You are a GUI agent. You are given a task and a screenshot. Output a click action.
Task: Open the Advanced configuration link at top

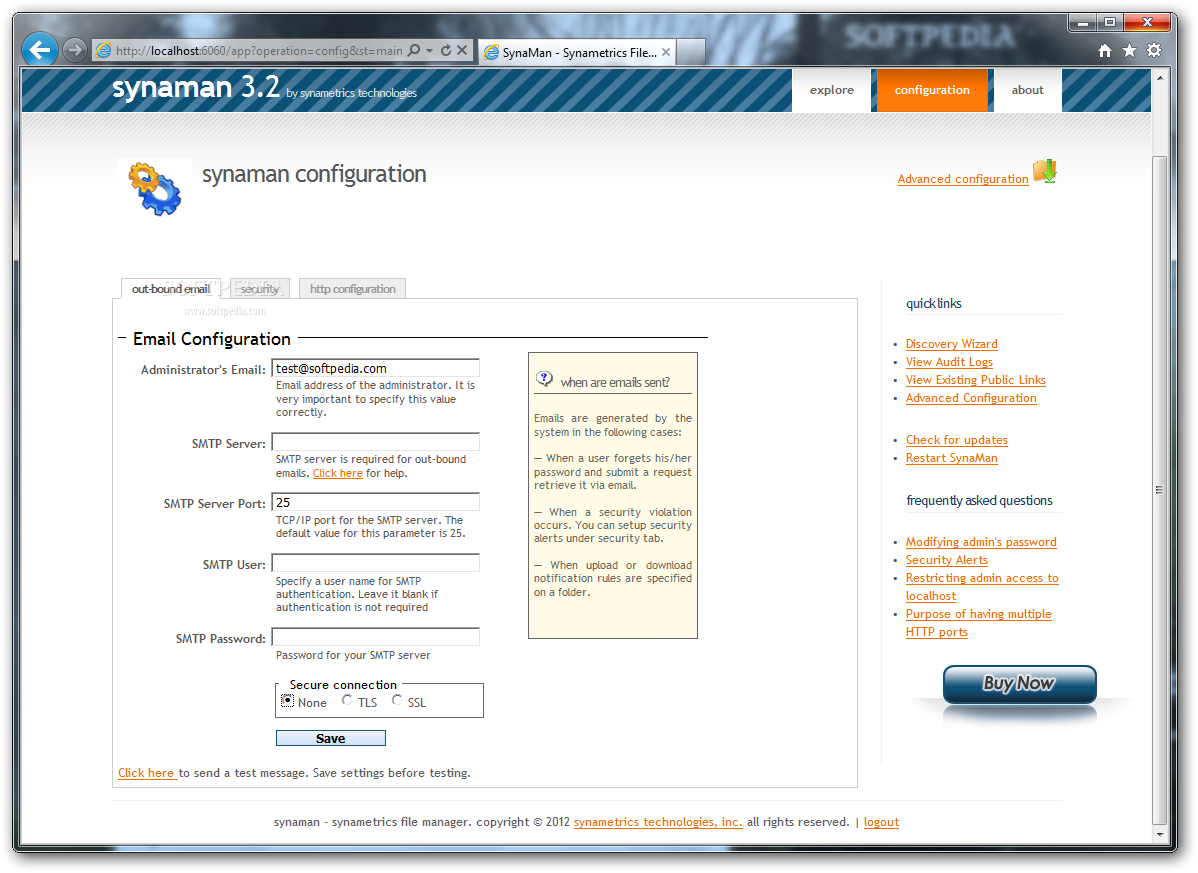tap(963, 179)
